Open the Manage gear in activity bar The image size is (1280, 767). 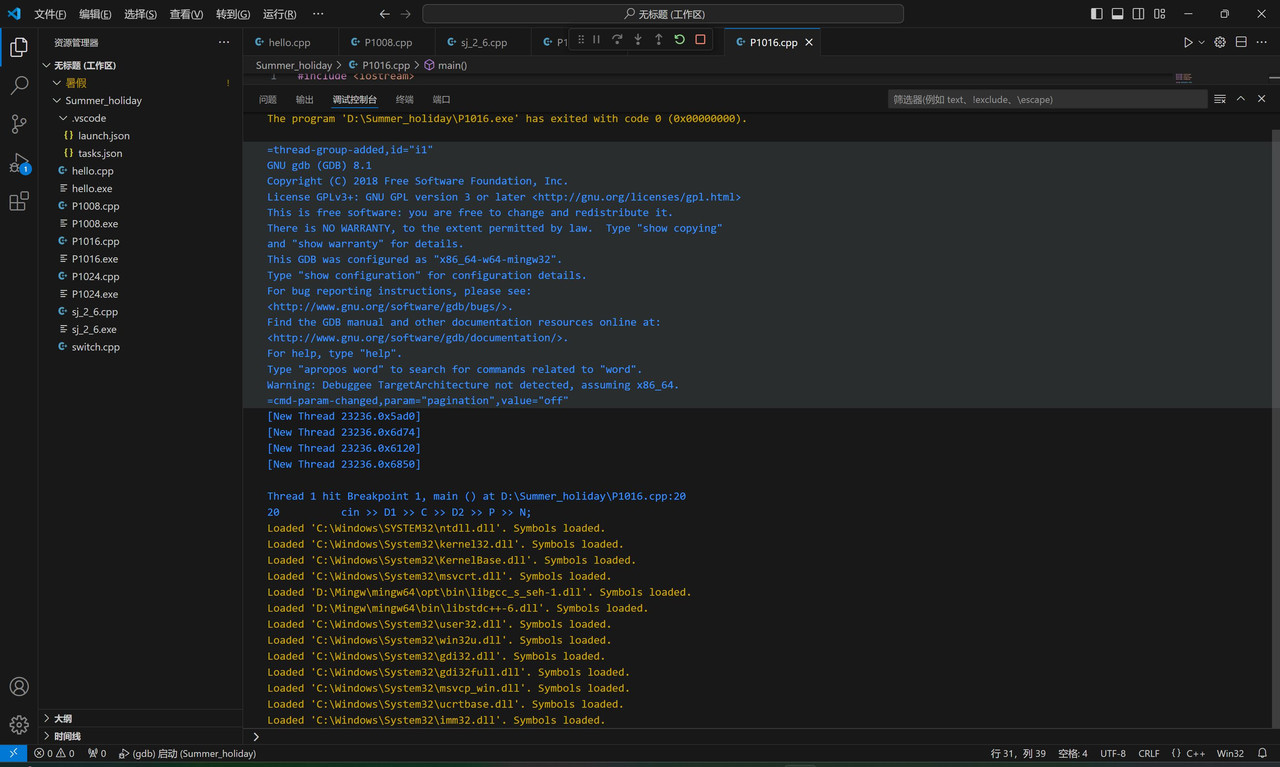pos(19,725)
